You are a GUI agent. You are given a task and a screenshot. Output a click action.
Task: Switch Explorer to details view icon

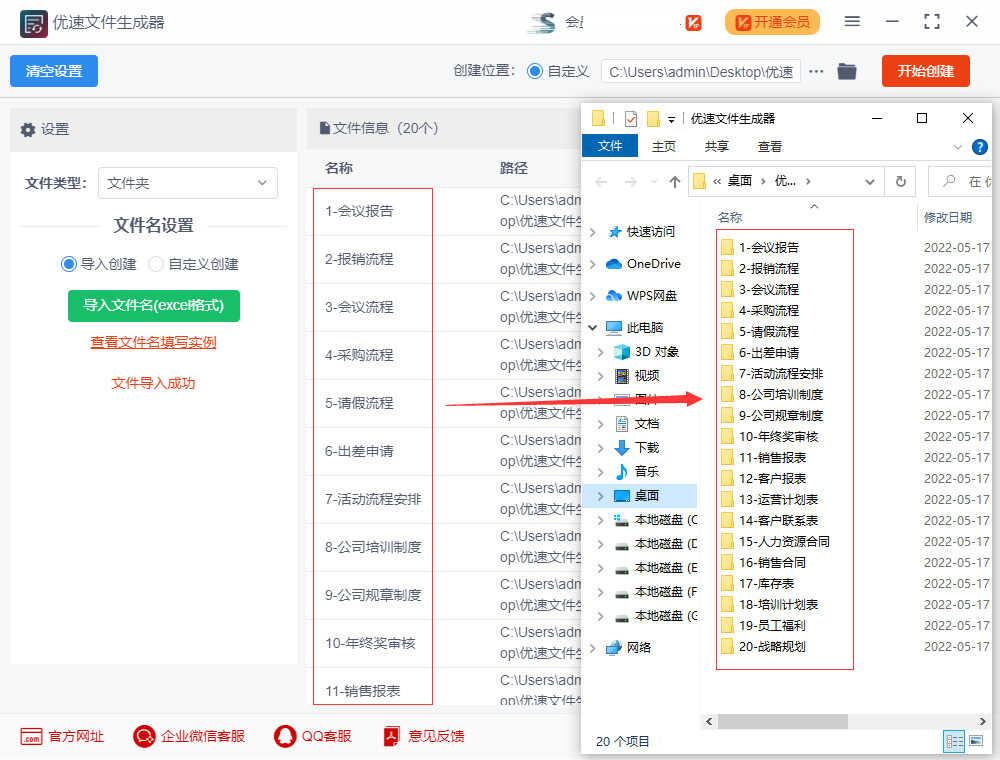(953, 742)
